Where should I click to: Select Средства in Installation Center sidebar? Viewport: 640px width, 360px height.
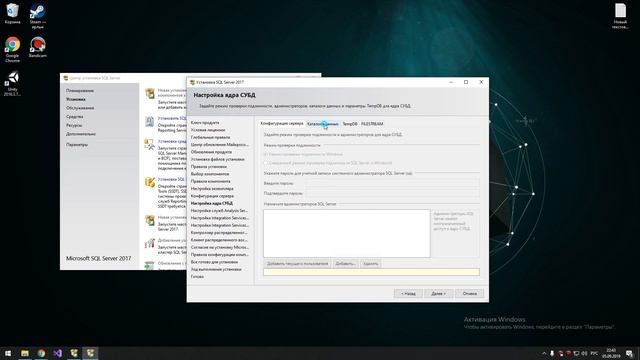coord(75,117)
